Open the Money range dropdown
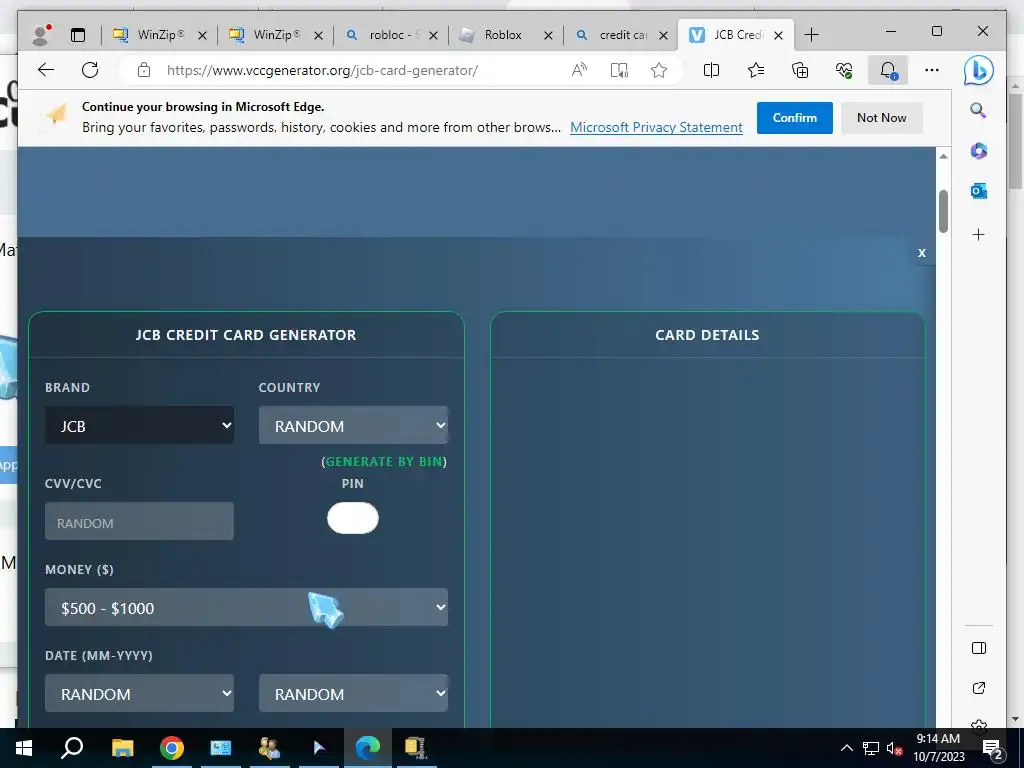 coord(246,607)
